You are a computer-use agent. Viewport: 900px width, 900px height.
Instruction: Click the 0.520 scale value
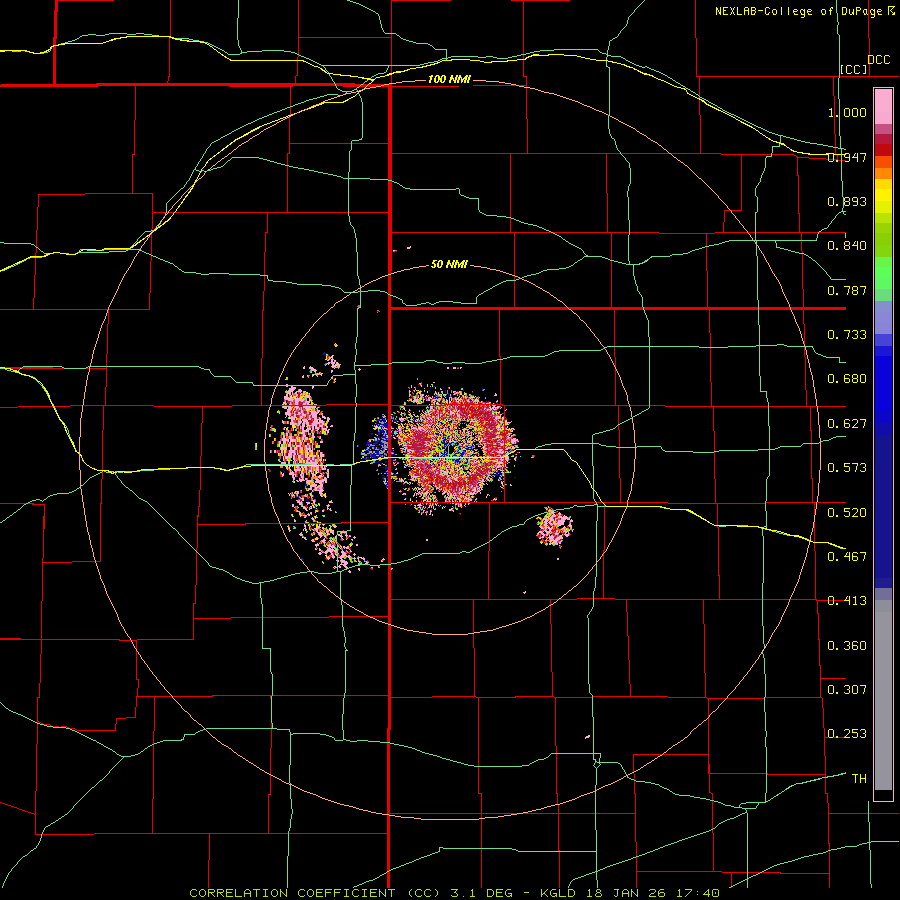(x=847, y=512)
